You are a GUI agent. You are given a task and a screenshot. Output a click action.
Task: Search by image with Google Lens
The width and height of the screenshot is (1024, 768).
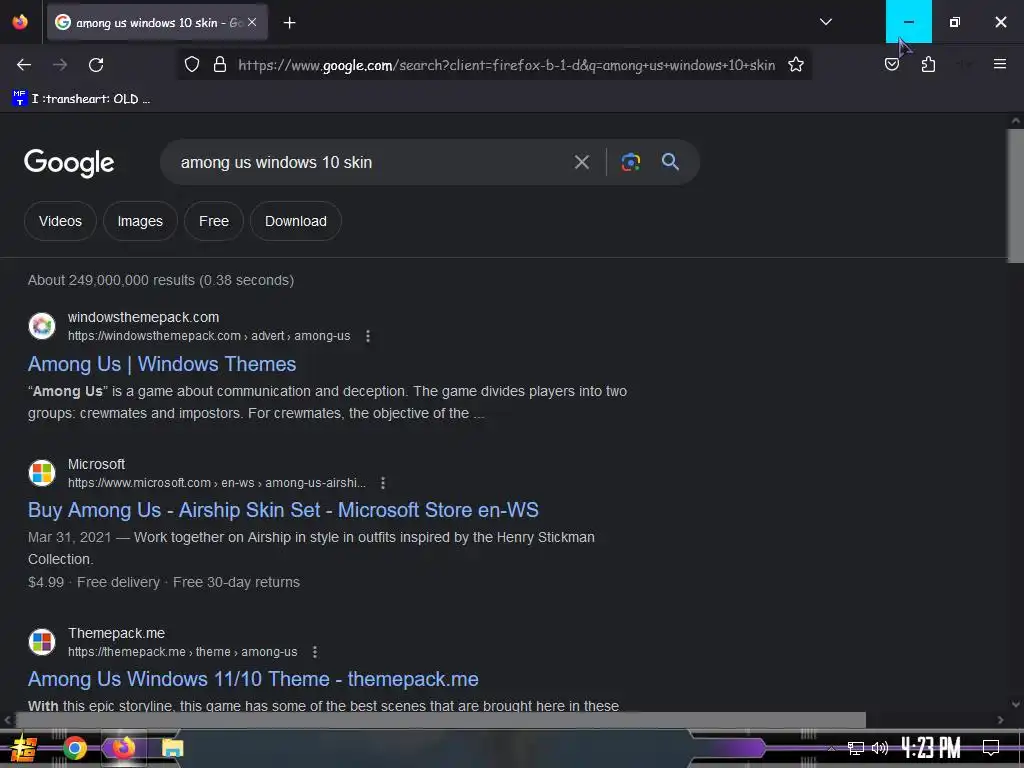click(x=630, y=162)
